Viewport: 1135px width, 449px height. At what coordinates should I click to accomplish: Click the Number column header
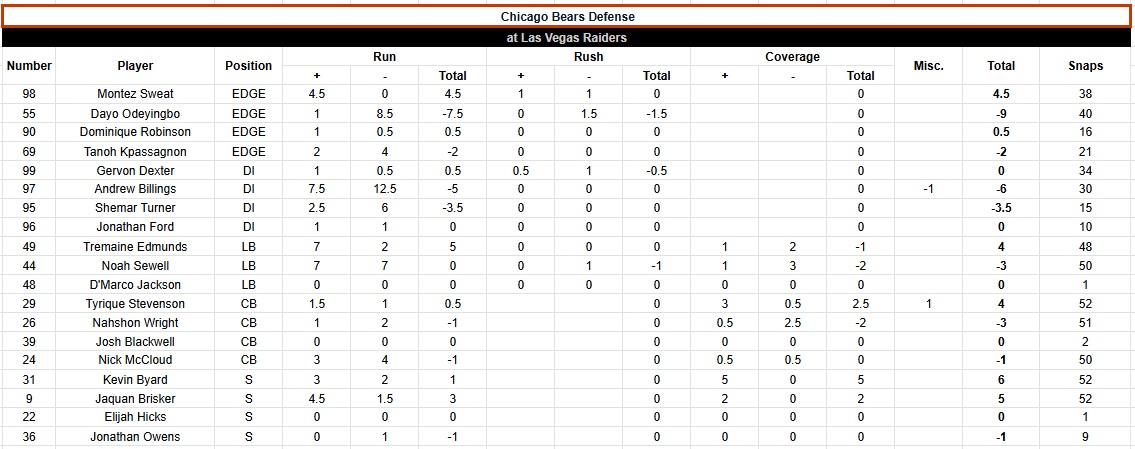tap(28, 66)
